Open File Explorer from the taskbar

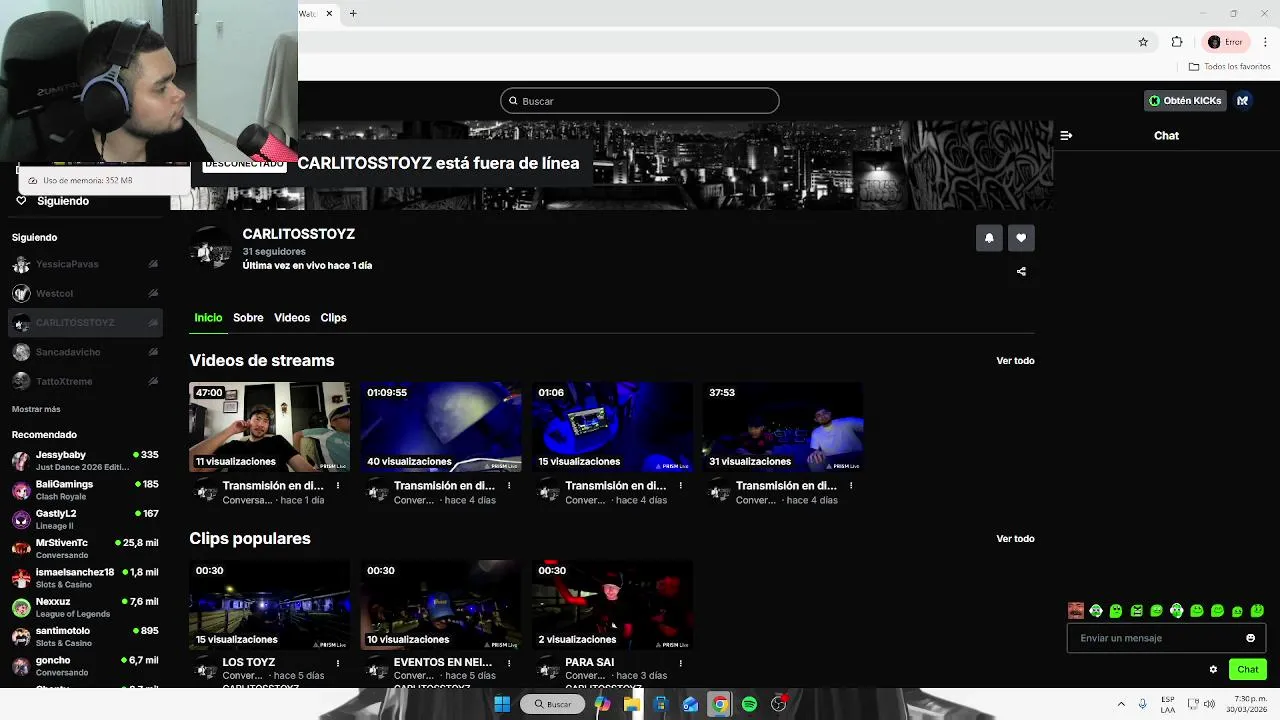[632, 704]
